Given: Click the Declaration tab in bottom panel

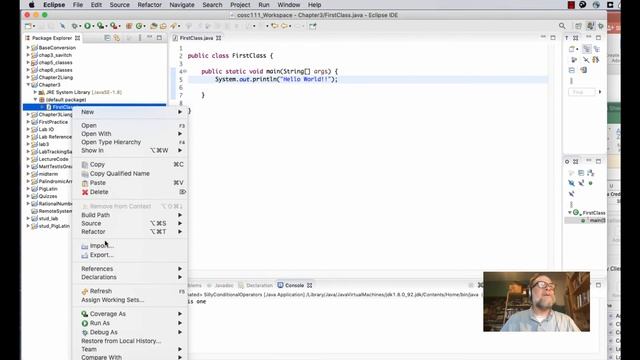Looking at the screenshot, I should [x=259, y=285].
